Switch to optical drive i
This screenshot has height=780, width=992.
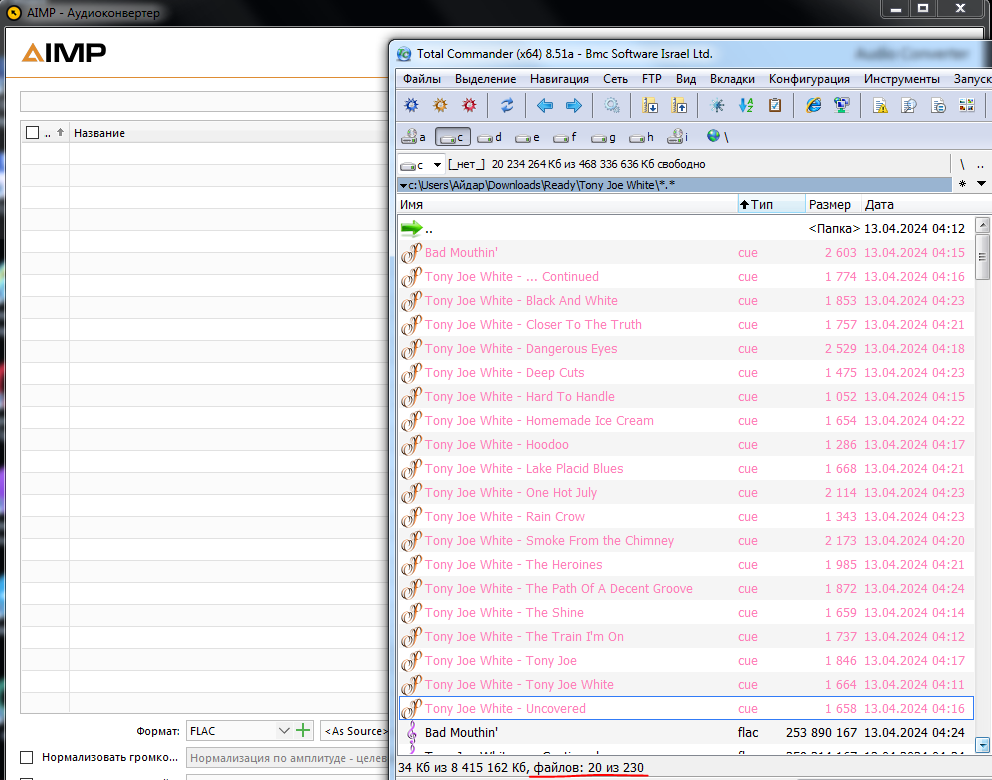click(678, 137)
